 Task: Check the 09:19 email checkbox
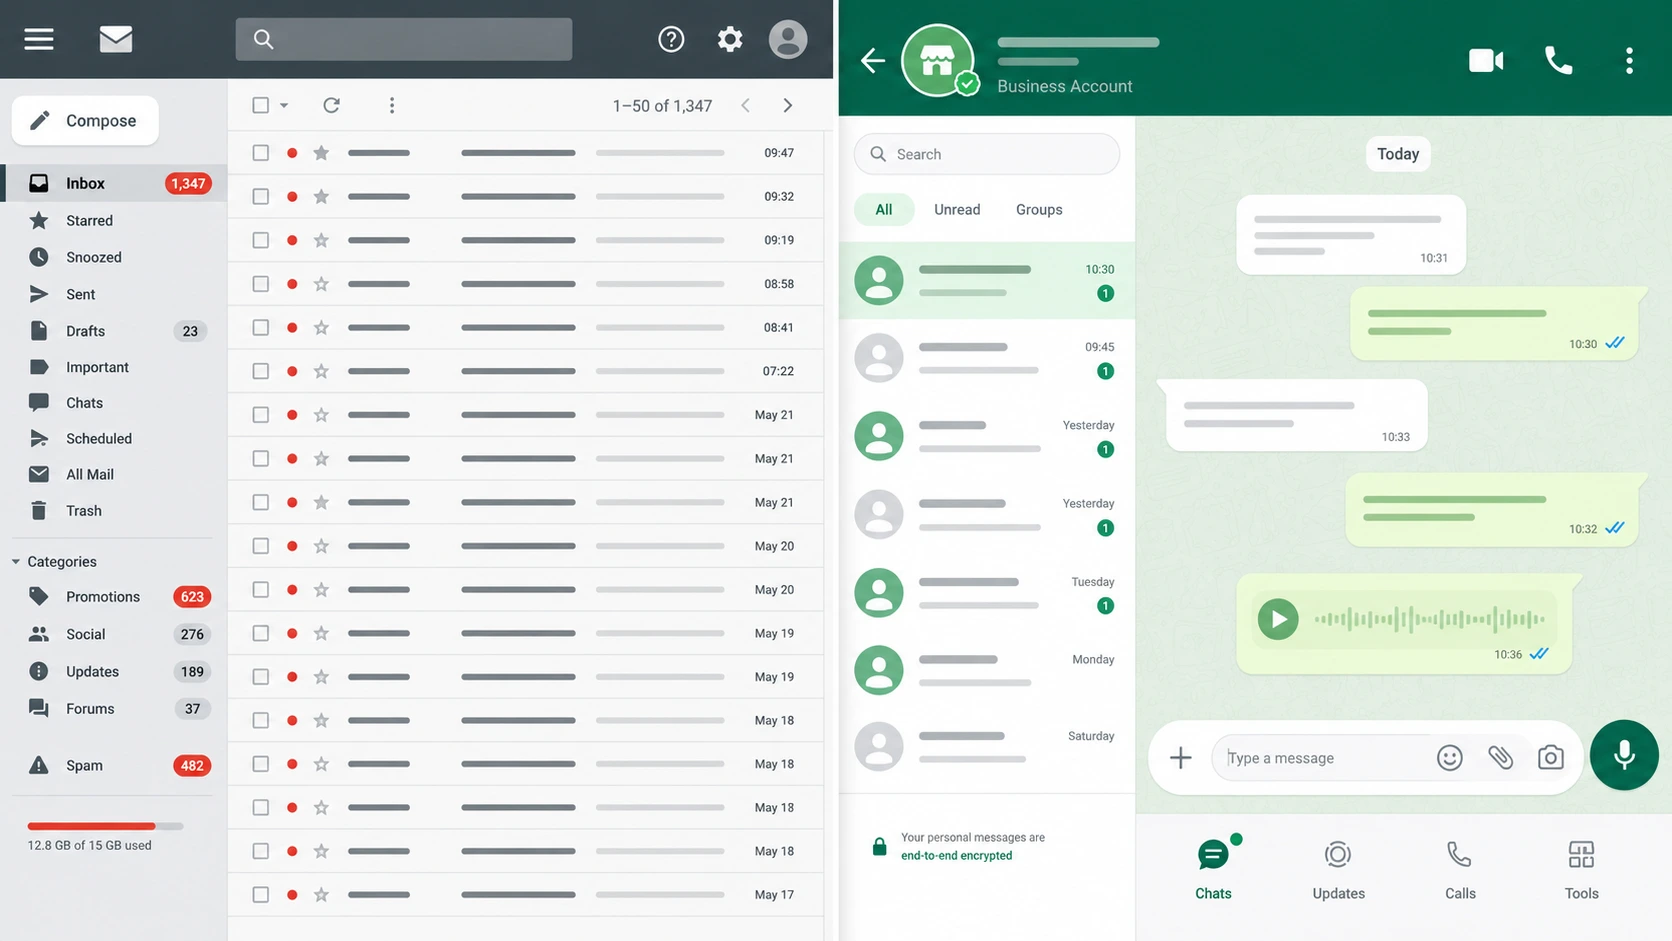pos(261,240)
